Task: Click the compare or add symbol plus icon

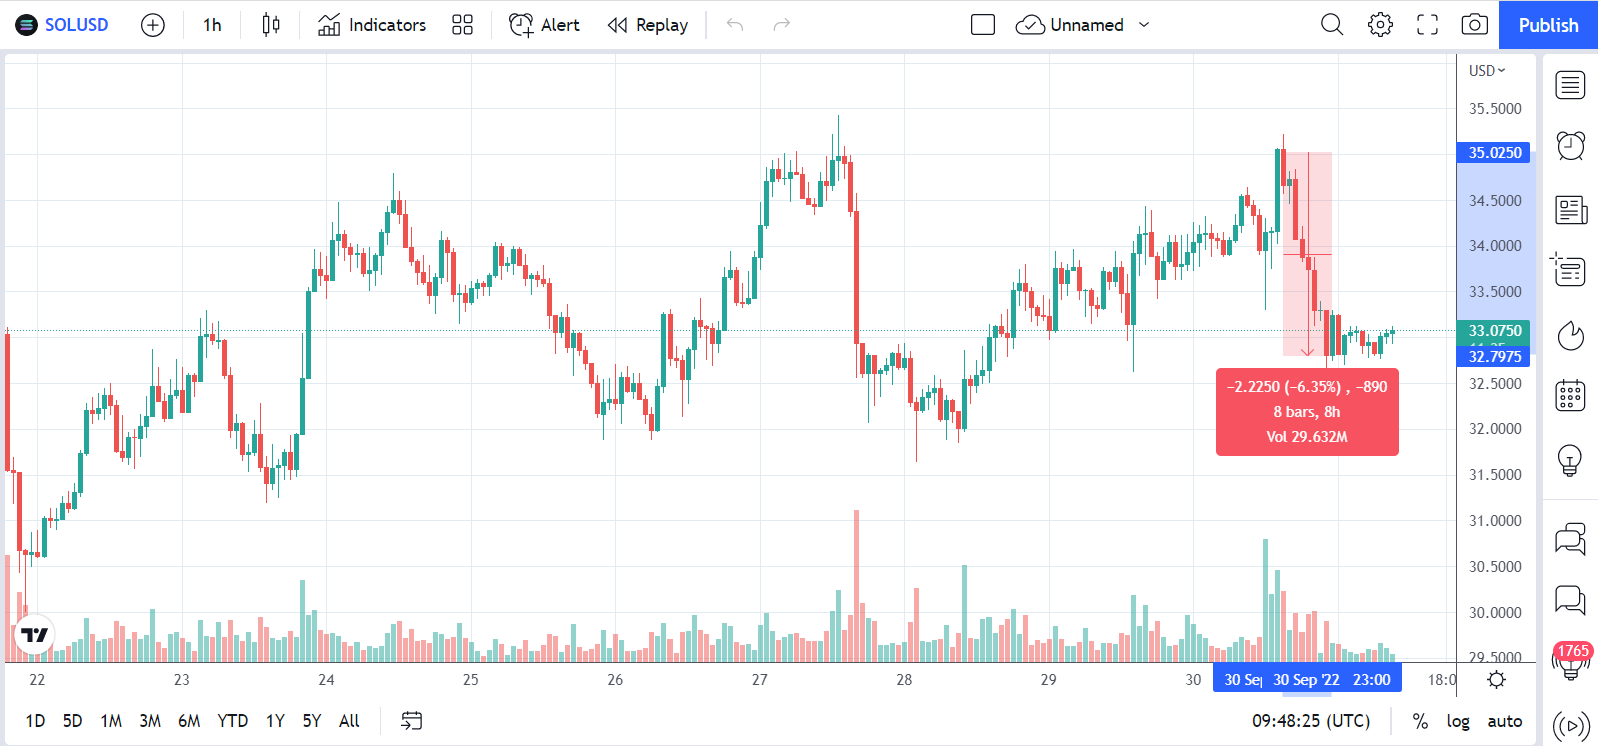Action: pyautogui.click(x=153, y=25)
